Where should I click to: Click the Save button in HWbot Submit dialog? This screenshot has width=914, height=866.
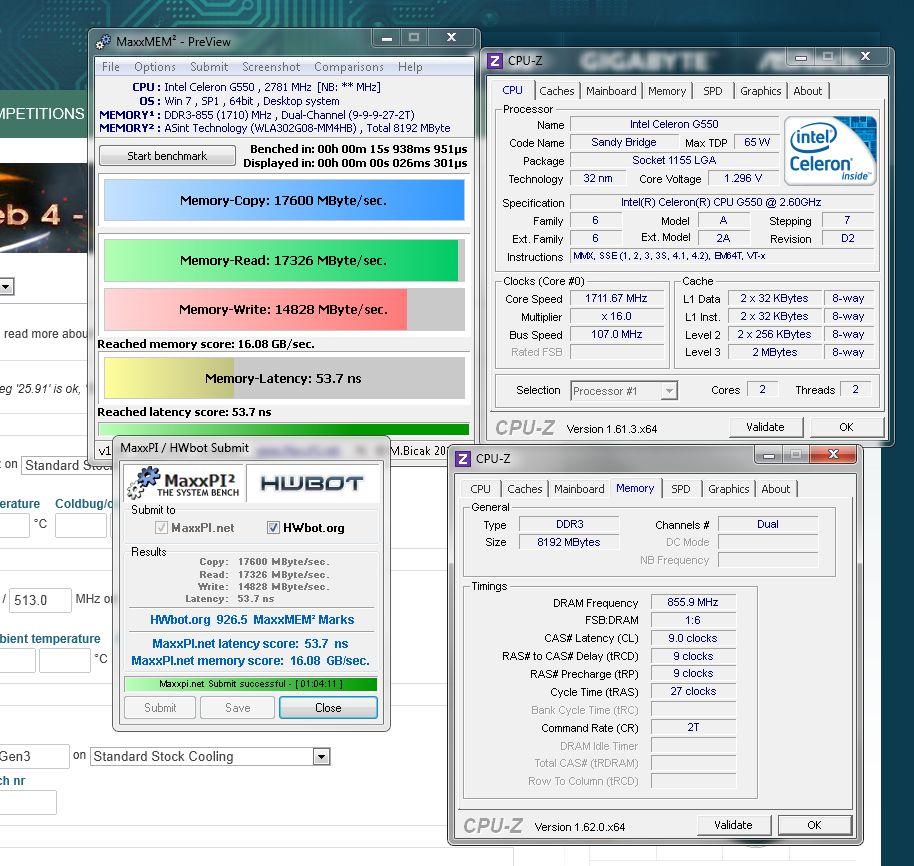coord(238,707)
